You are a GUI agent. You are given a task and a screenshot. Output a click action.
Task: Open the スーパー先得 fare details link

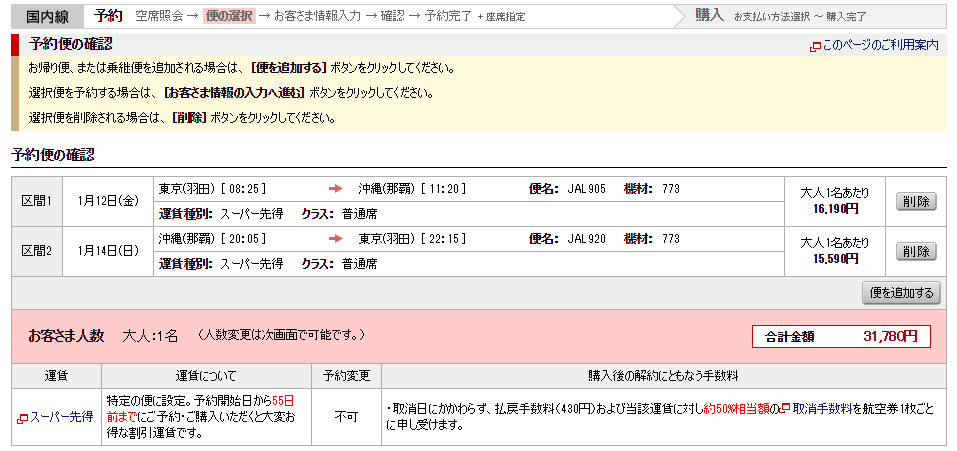click(61, 417)
